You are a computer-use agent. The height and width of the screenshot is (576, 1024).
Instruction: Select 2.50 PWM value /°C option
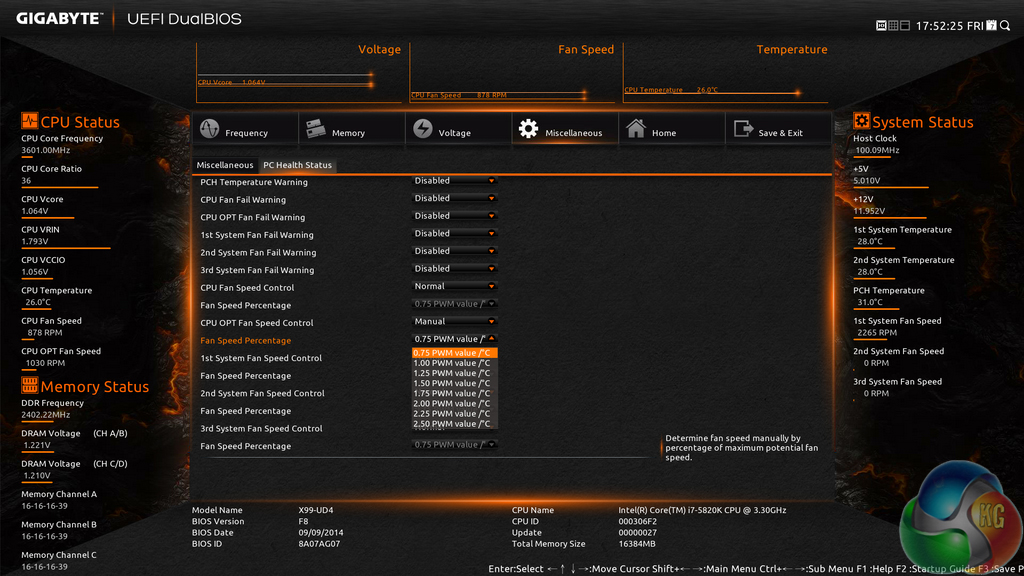click(452, 424)
